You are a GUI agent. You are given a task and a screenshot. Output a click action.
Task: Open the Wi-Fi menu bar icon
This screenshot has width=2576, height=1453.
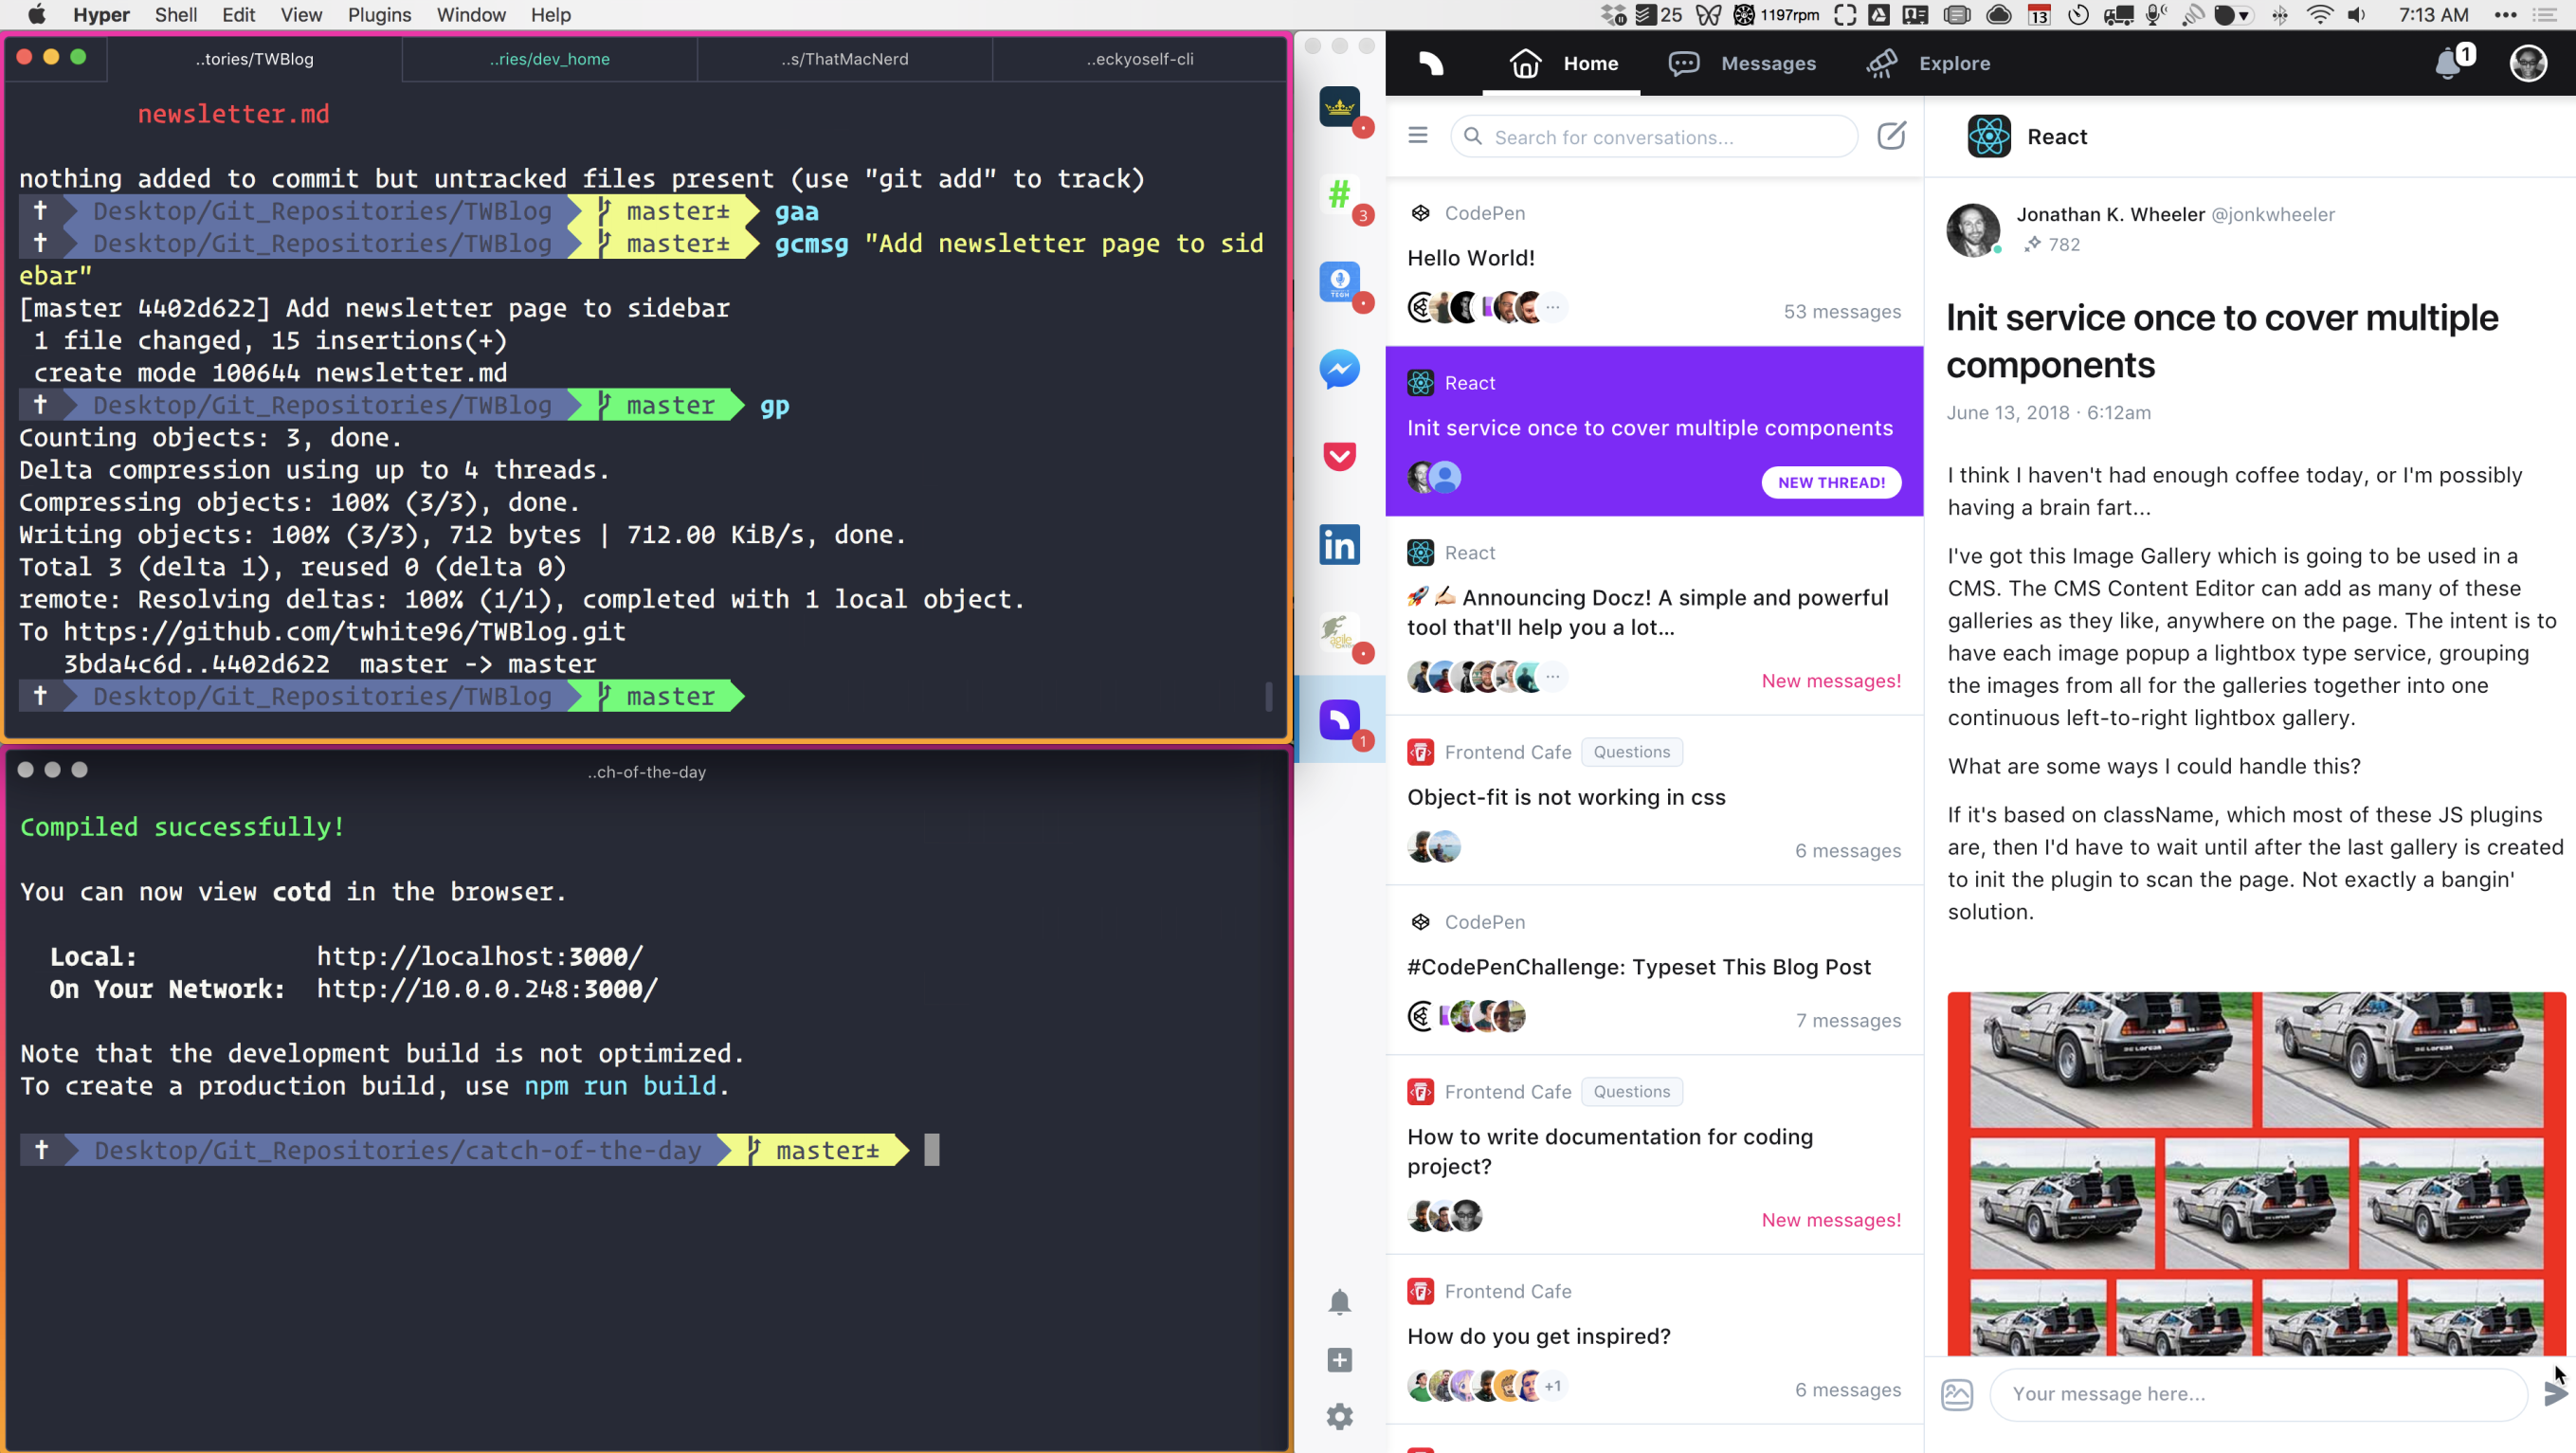[2320, 15]
